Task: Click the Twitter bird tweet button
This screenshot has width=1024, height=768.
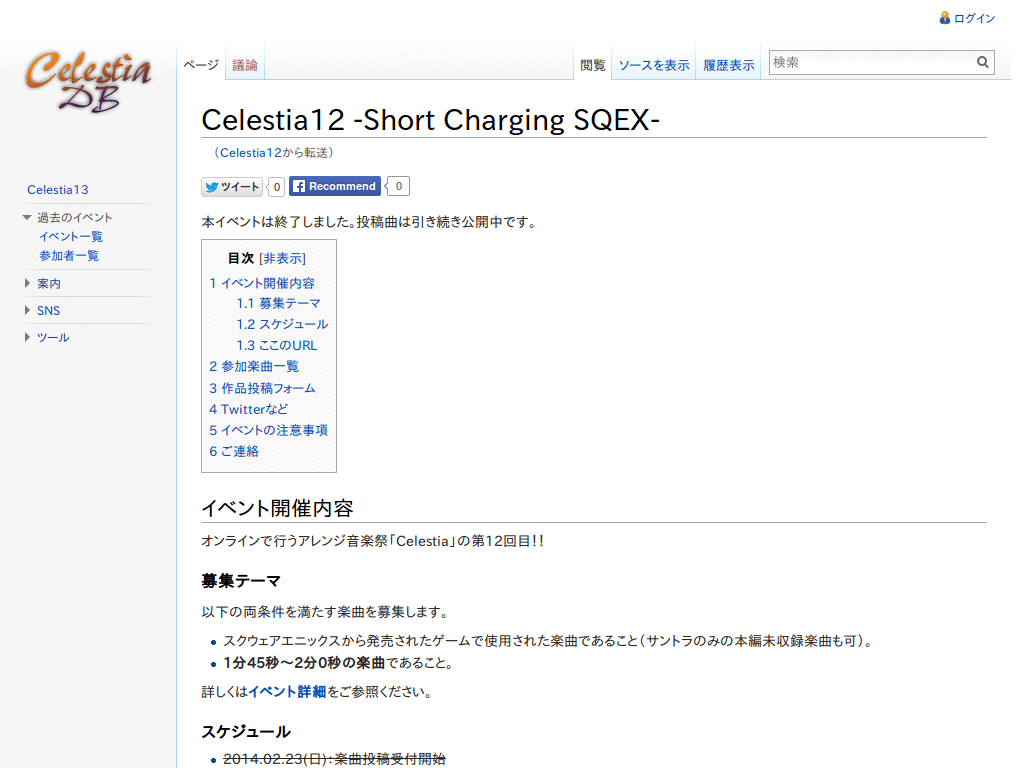Action: coord(232,187)
